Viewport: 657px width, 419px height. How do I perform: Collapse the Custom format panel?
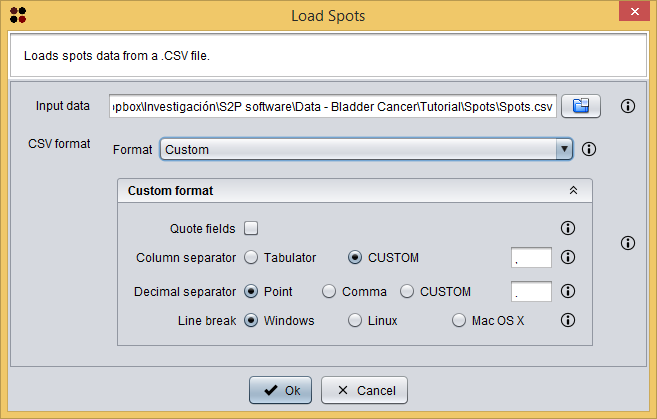[x=573, y=190]
